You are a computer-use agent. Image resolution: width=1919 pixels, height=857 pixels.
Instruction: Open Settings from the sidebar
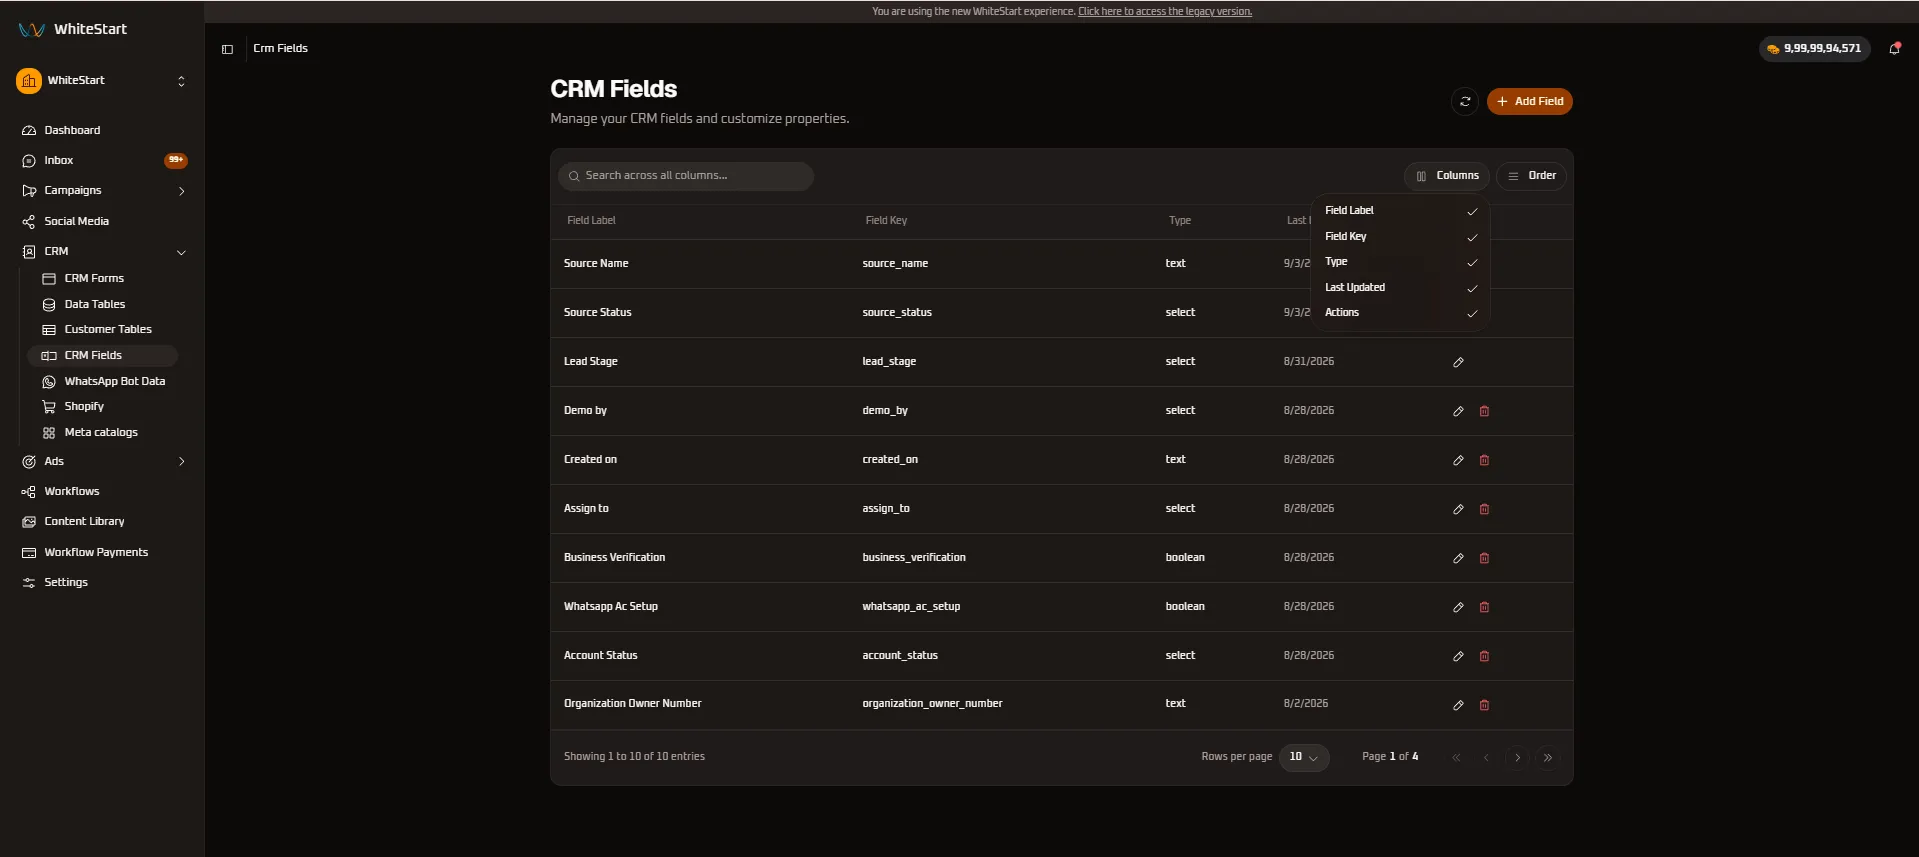click(102, 582)
